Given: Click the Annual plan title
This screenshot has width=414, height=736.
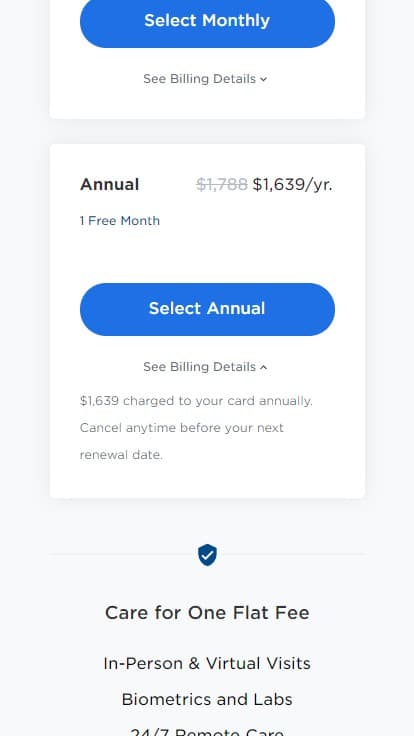Looking at the screenshot, I should coord(109,184).
